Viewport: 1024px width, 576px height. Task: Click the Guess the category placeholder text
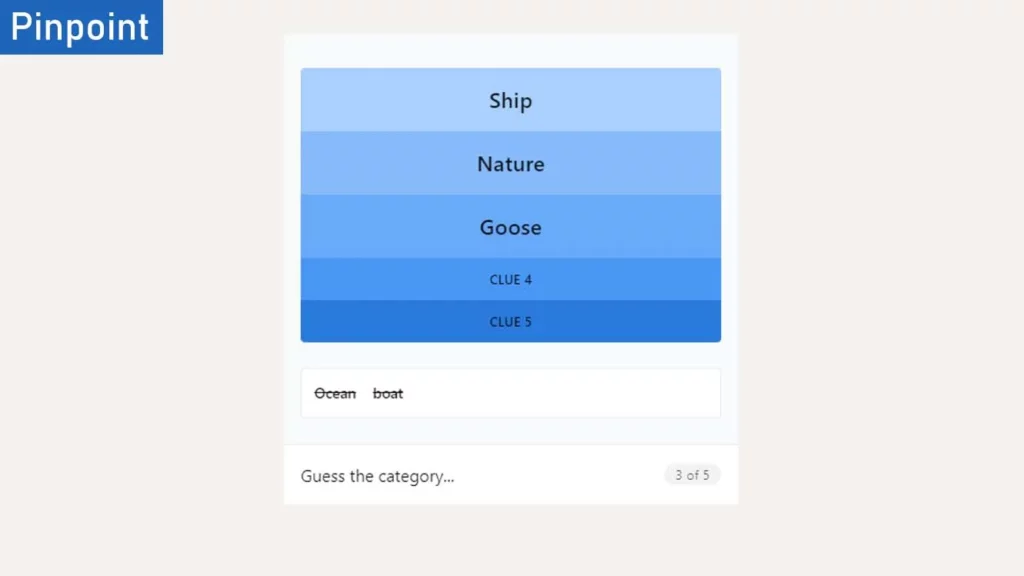(x=377, y=476)
